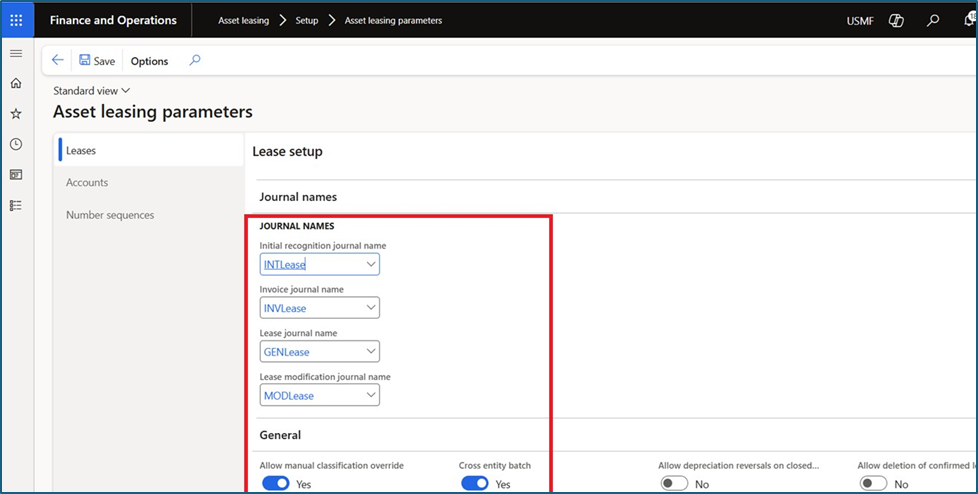Open Recent clock icon in sidebar
The width and height of the screenshot is (978, 494).
click(x=16, y=144)
